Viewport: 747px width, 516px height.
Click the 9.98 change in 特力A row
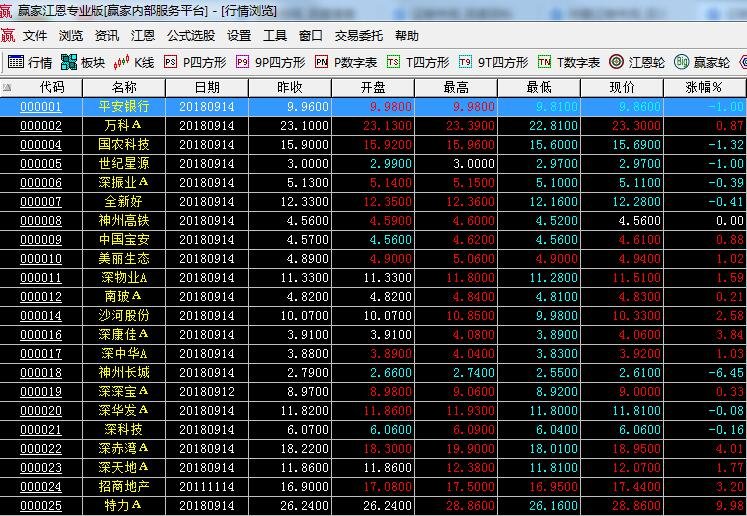(730, 506)
